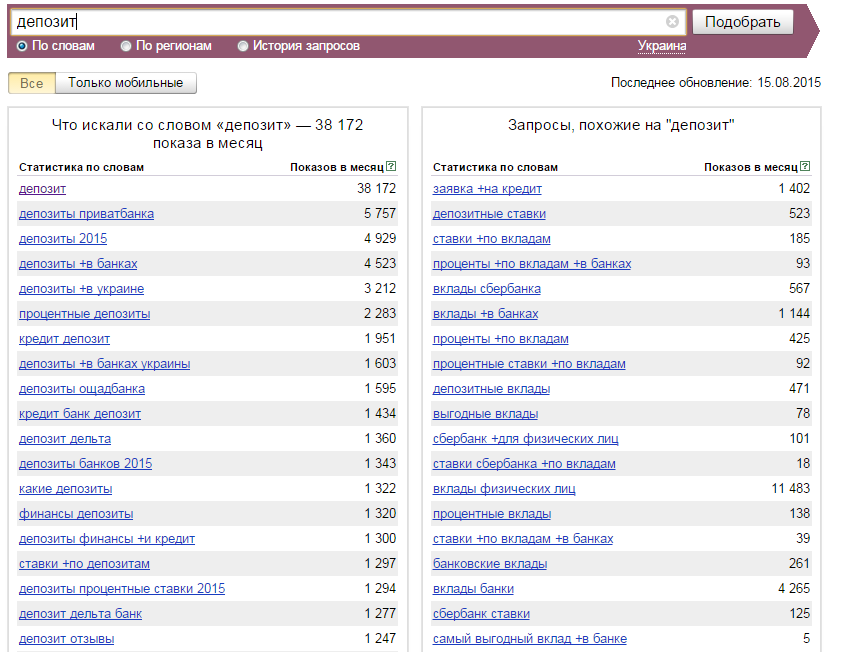
Task: Open the 'депозиты банков 2015' link
Action: click(x=85, y=464)
